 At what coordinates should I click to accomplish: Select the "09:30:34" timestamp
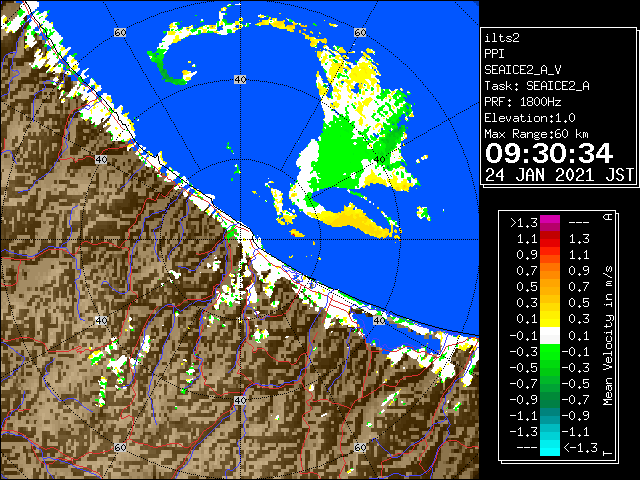tap(549, 153)
